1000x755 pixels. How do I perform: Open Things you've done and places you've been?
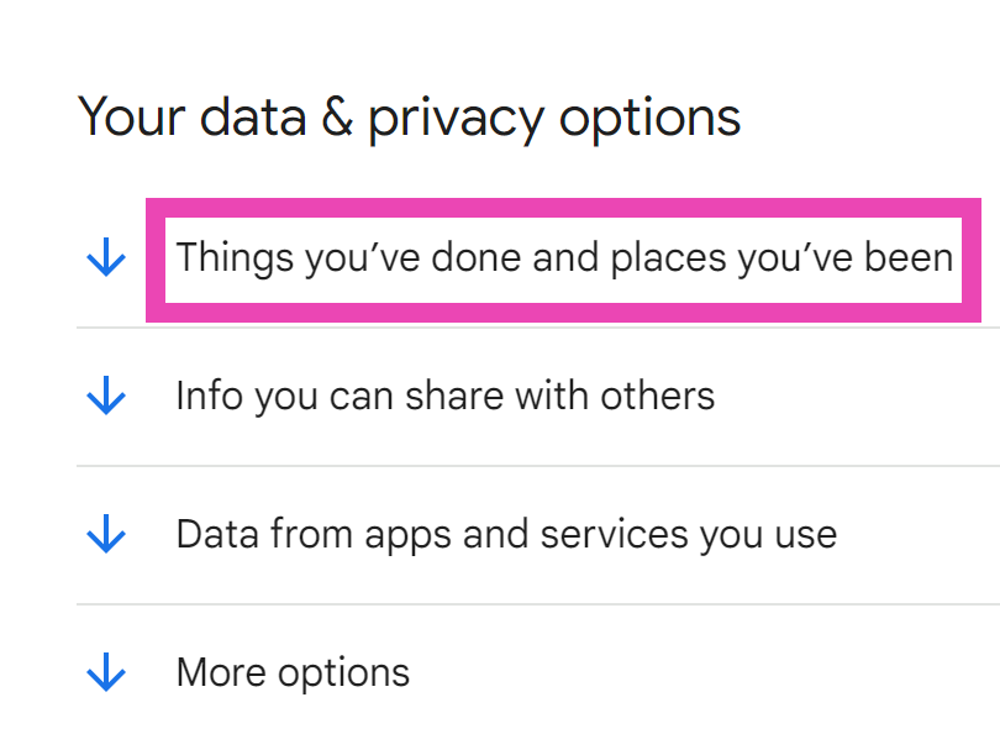tap(564, 258)
